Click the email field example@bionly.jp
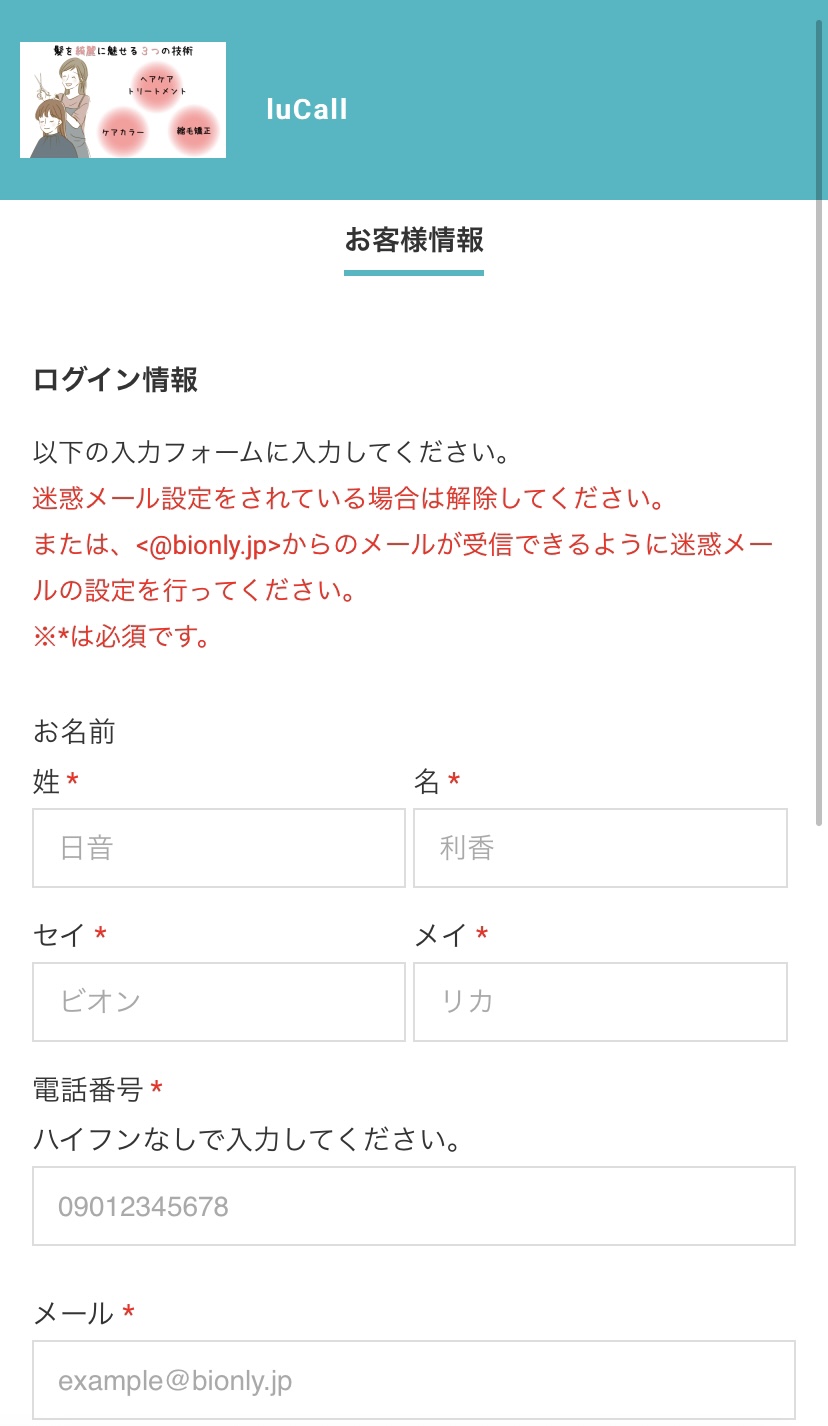Viewport: 828px width, 1426px height. coord(414,1380)
